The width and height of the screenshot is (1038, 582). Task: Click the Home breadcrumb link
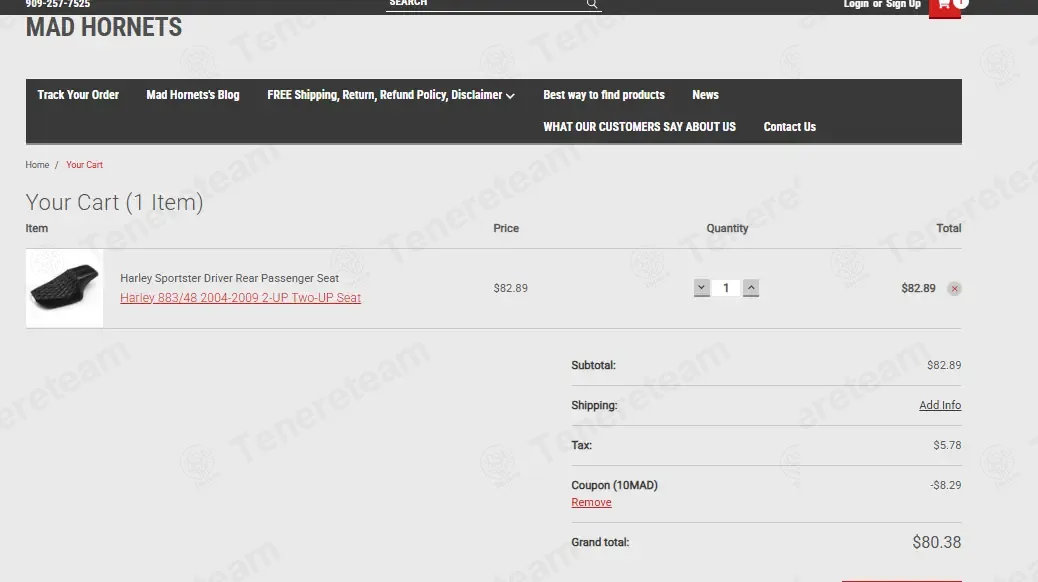click(x=37, y=165)
